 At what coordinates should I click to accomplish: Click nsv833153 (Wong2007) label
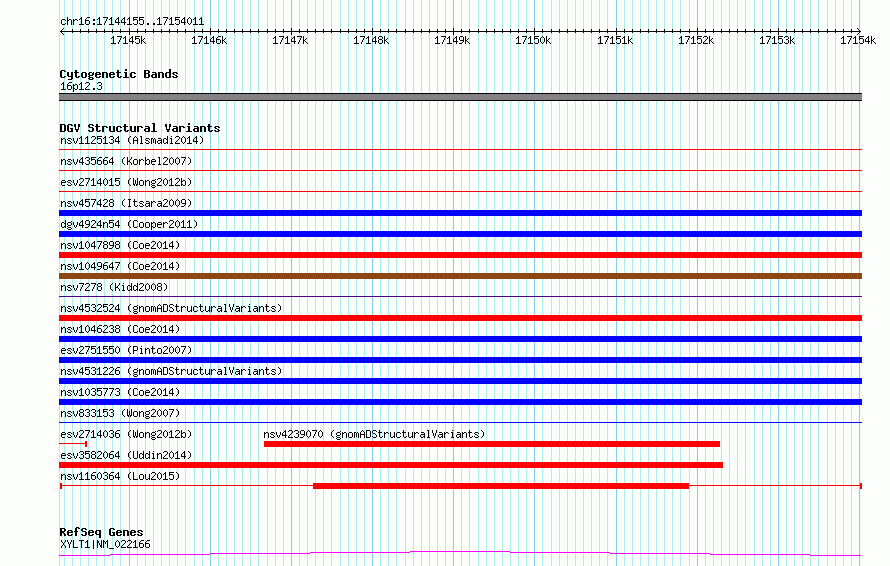tap(120, 413)
